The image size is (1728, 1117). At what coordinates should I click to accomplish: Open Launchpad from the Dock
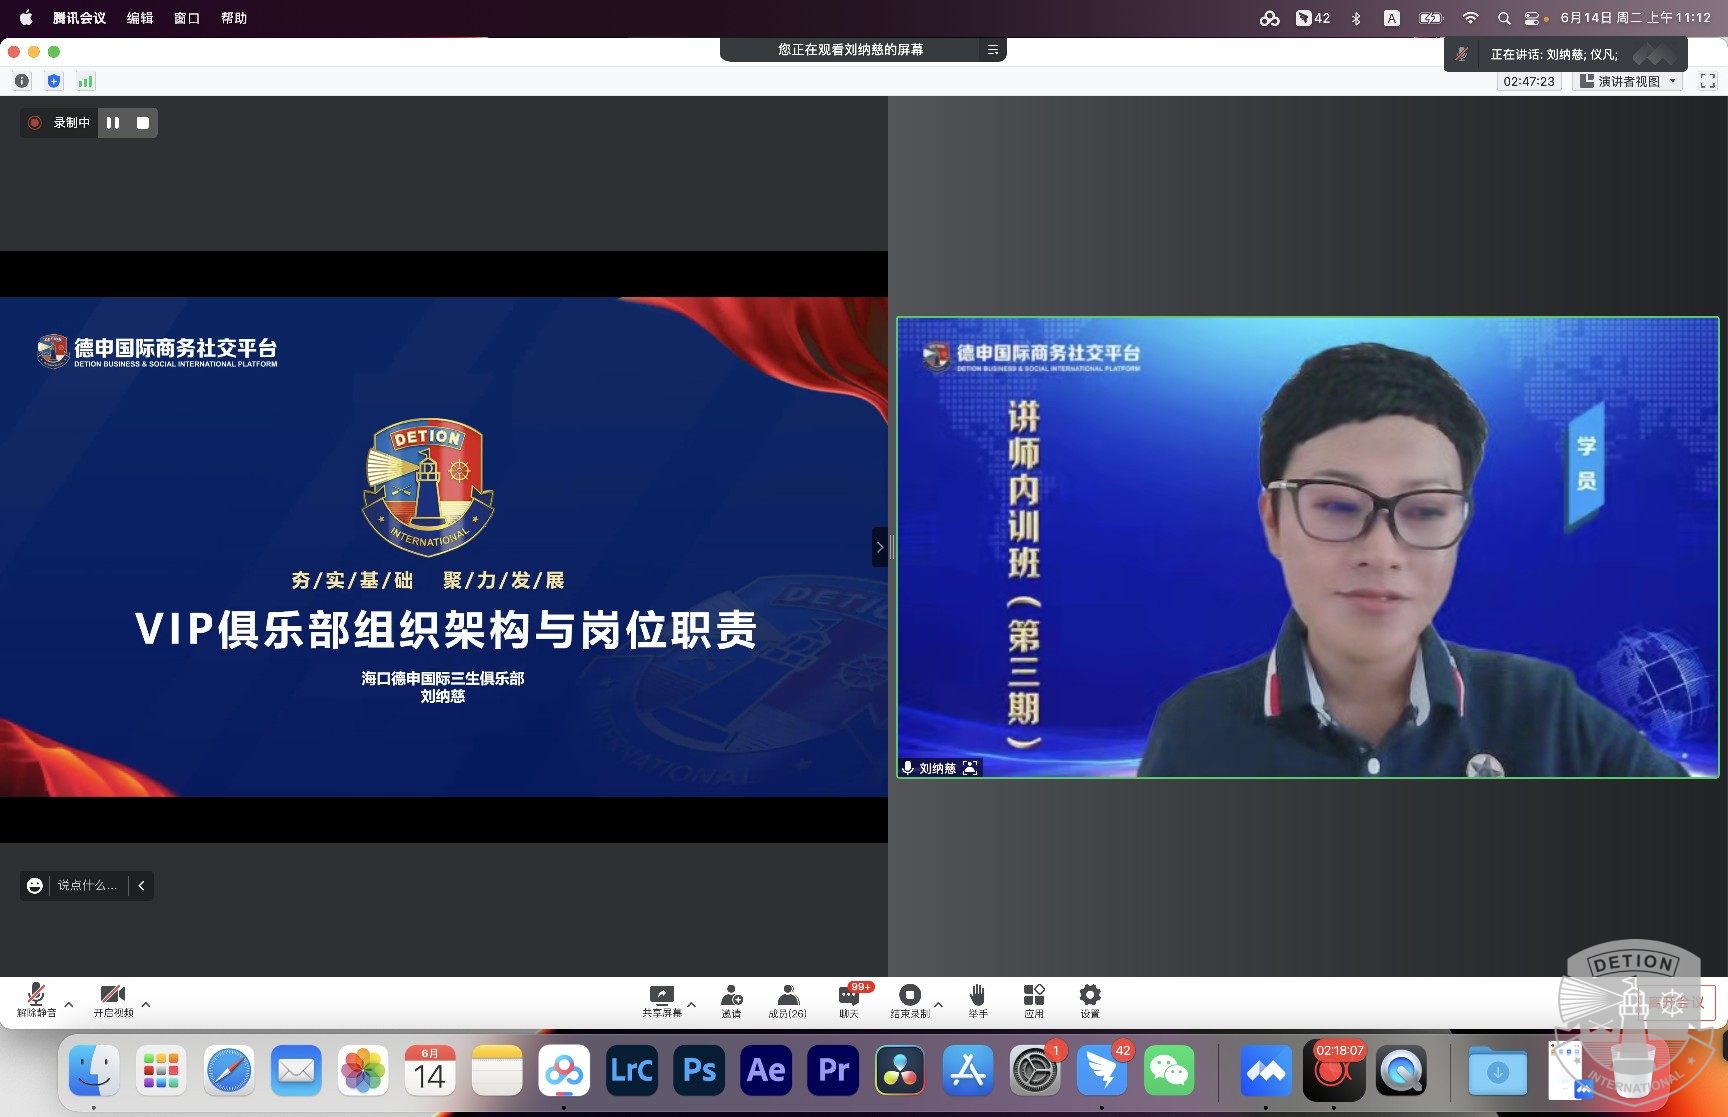(x=161, y=1071)
